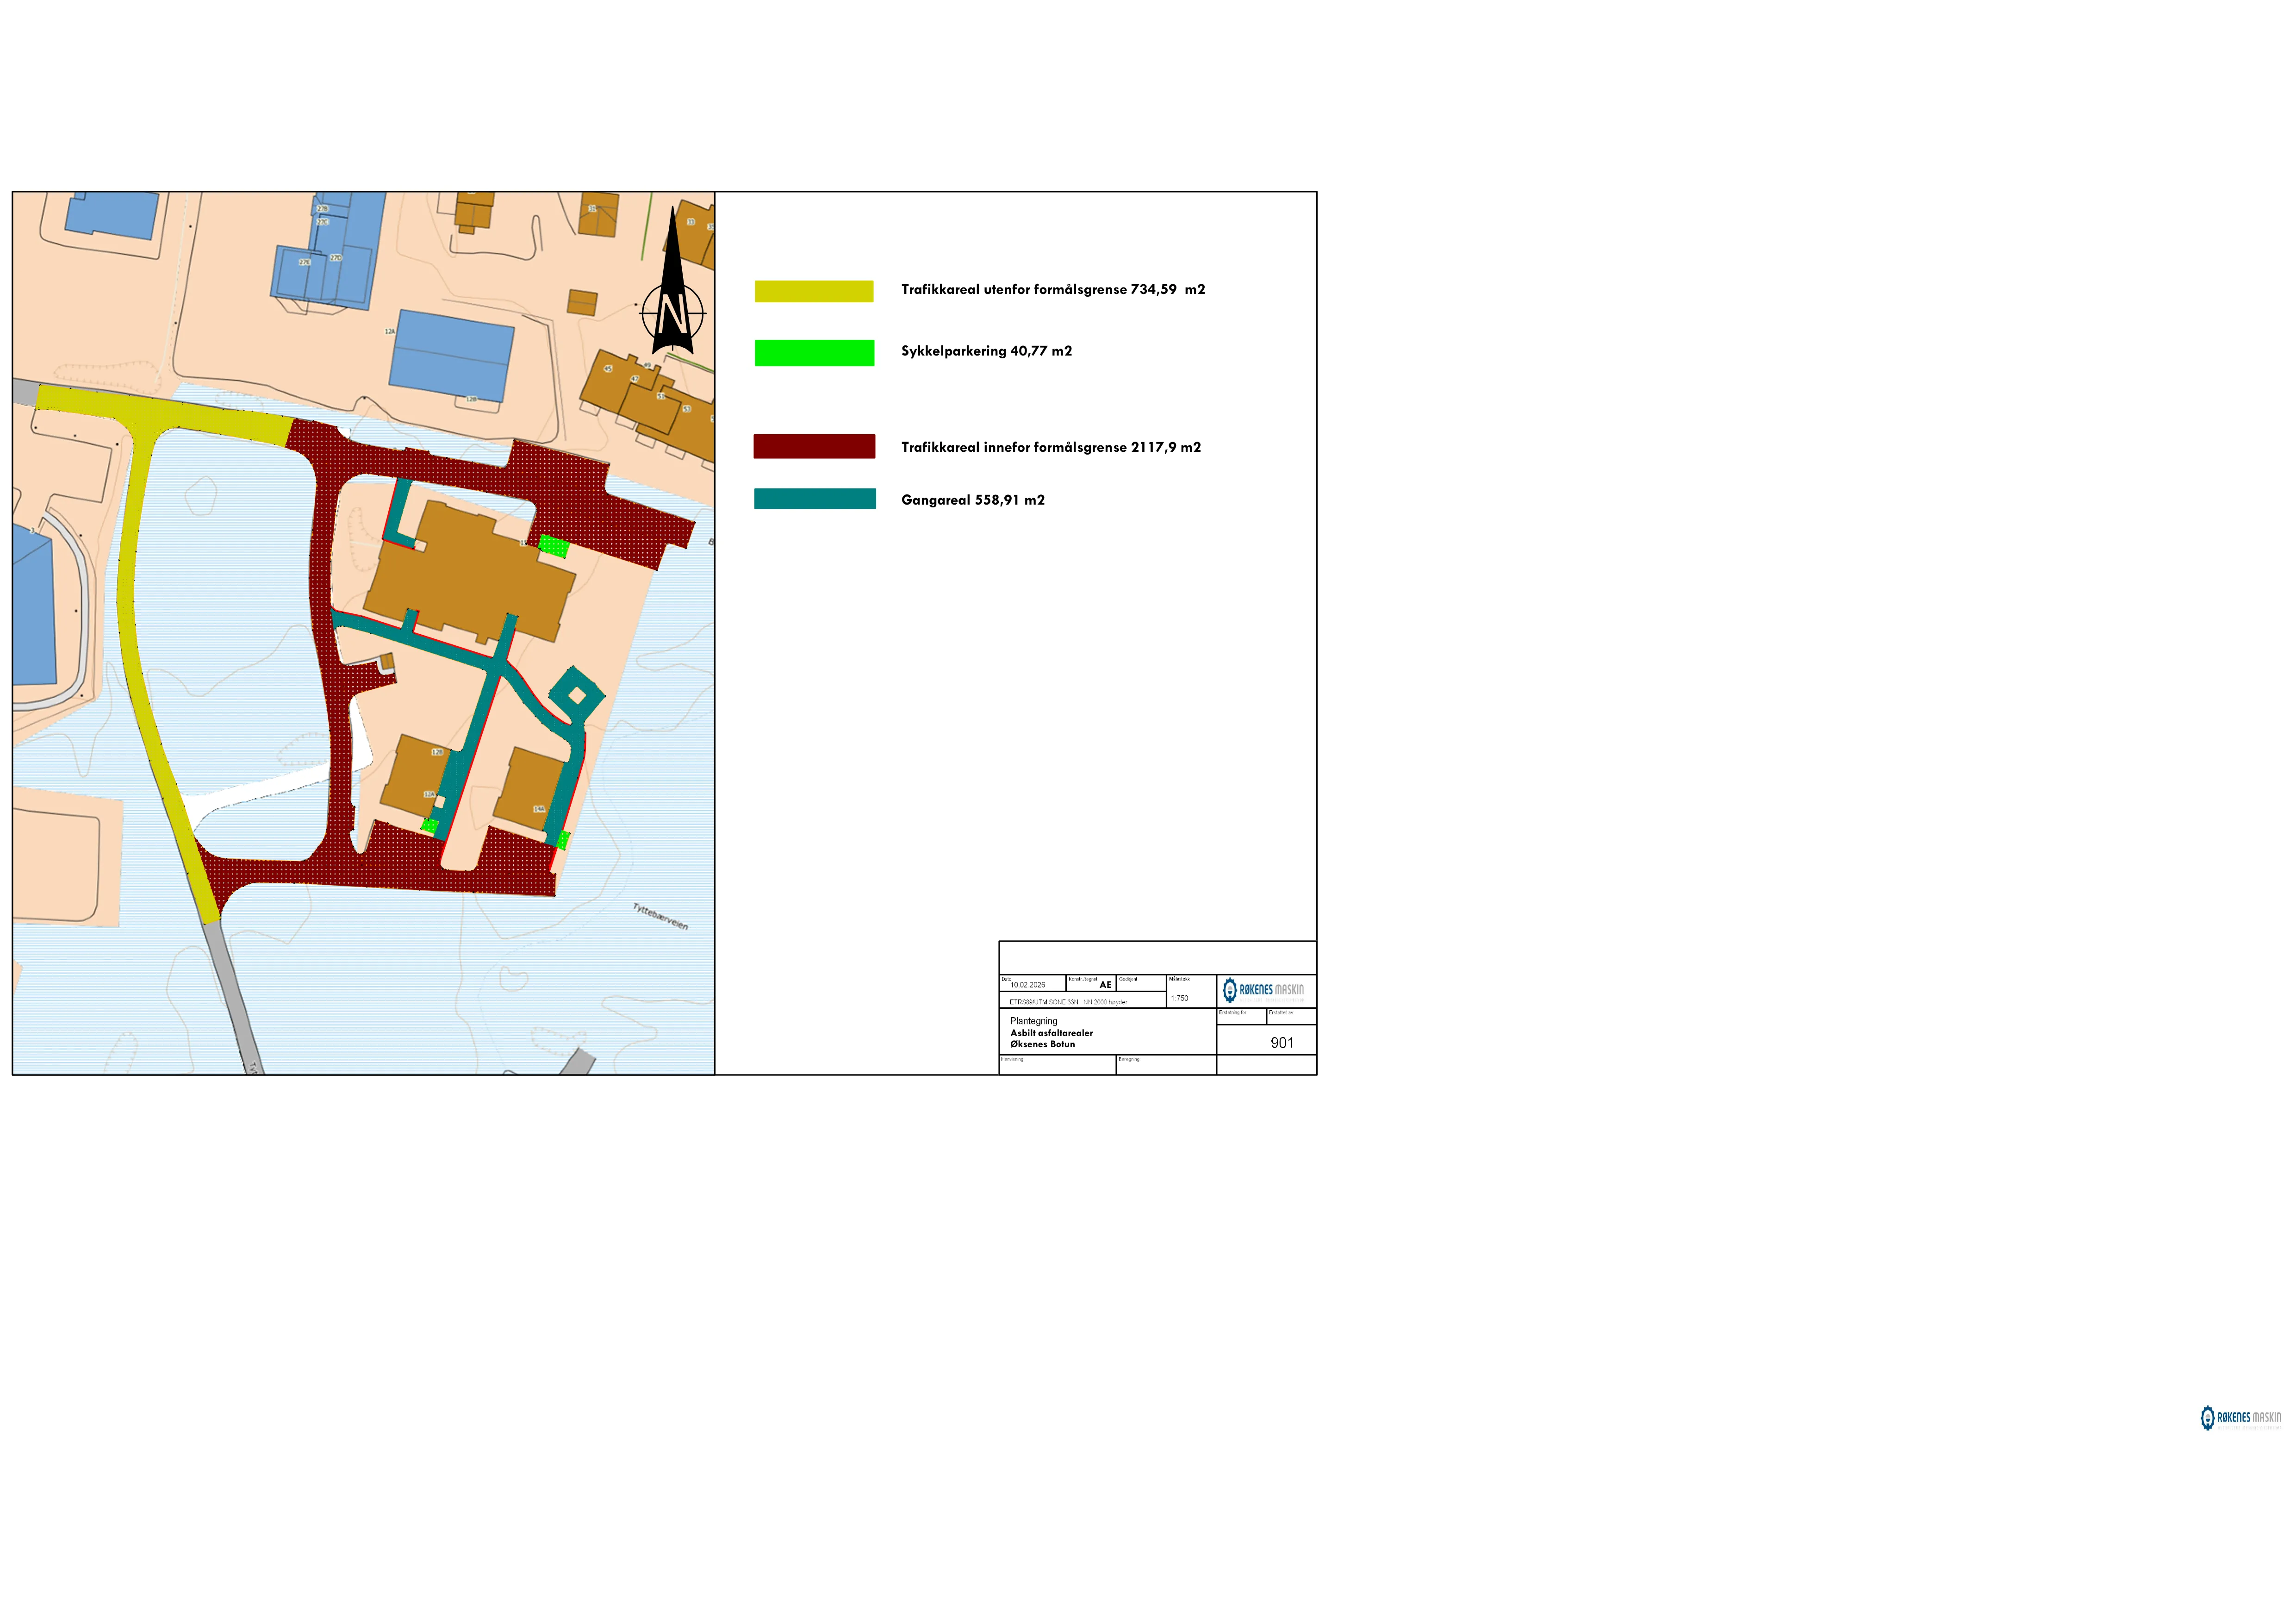
Task: Select the yellow legend color swatch
Action: (814, 291)
